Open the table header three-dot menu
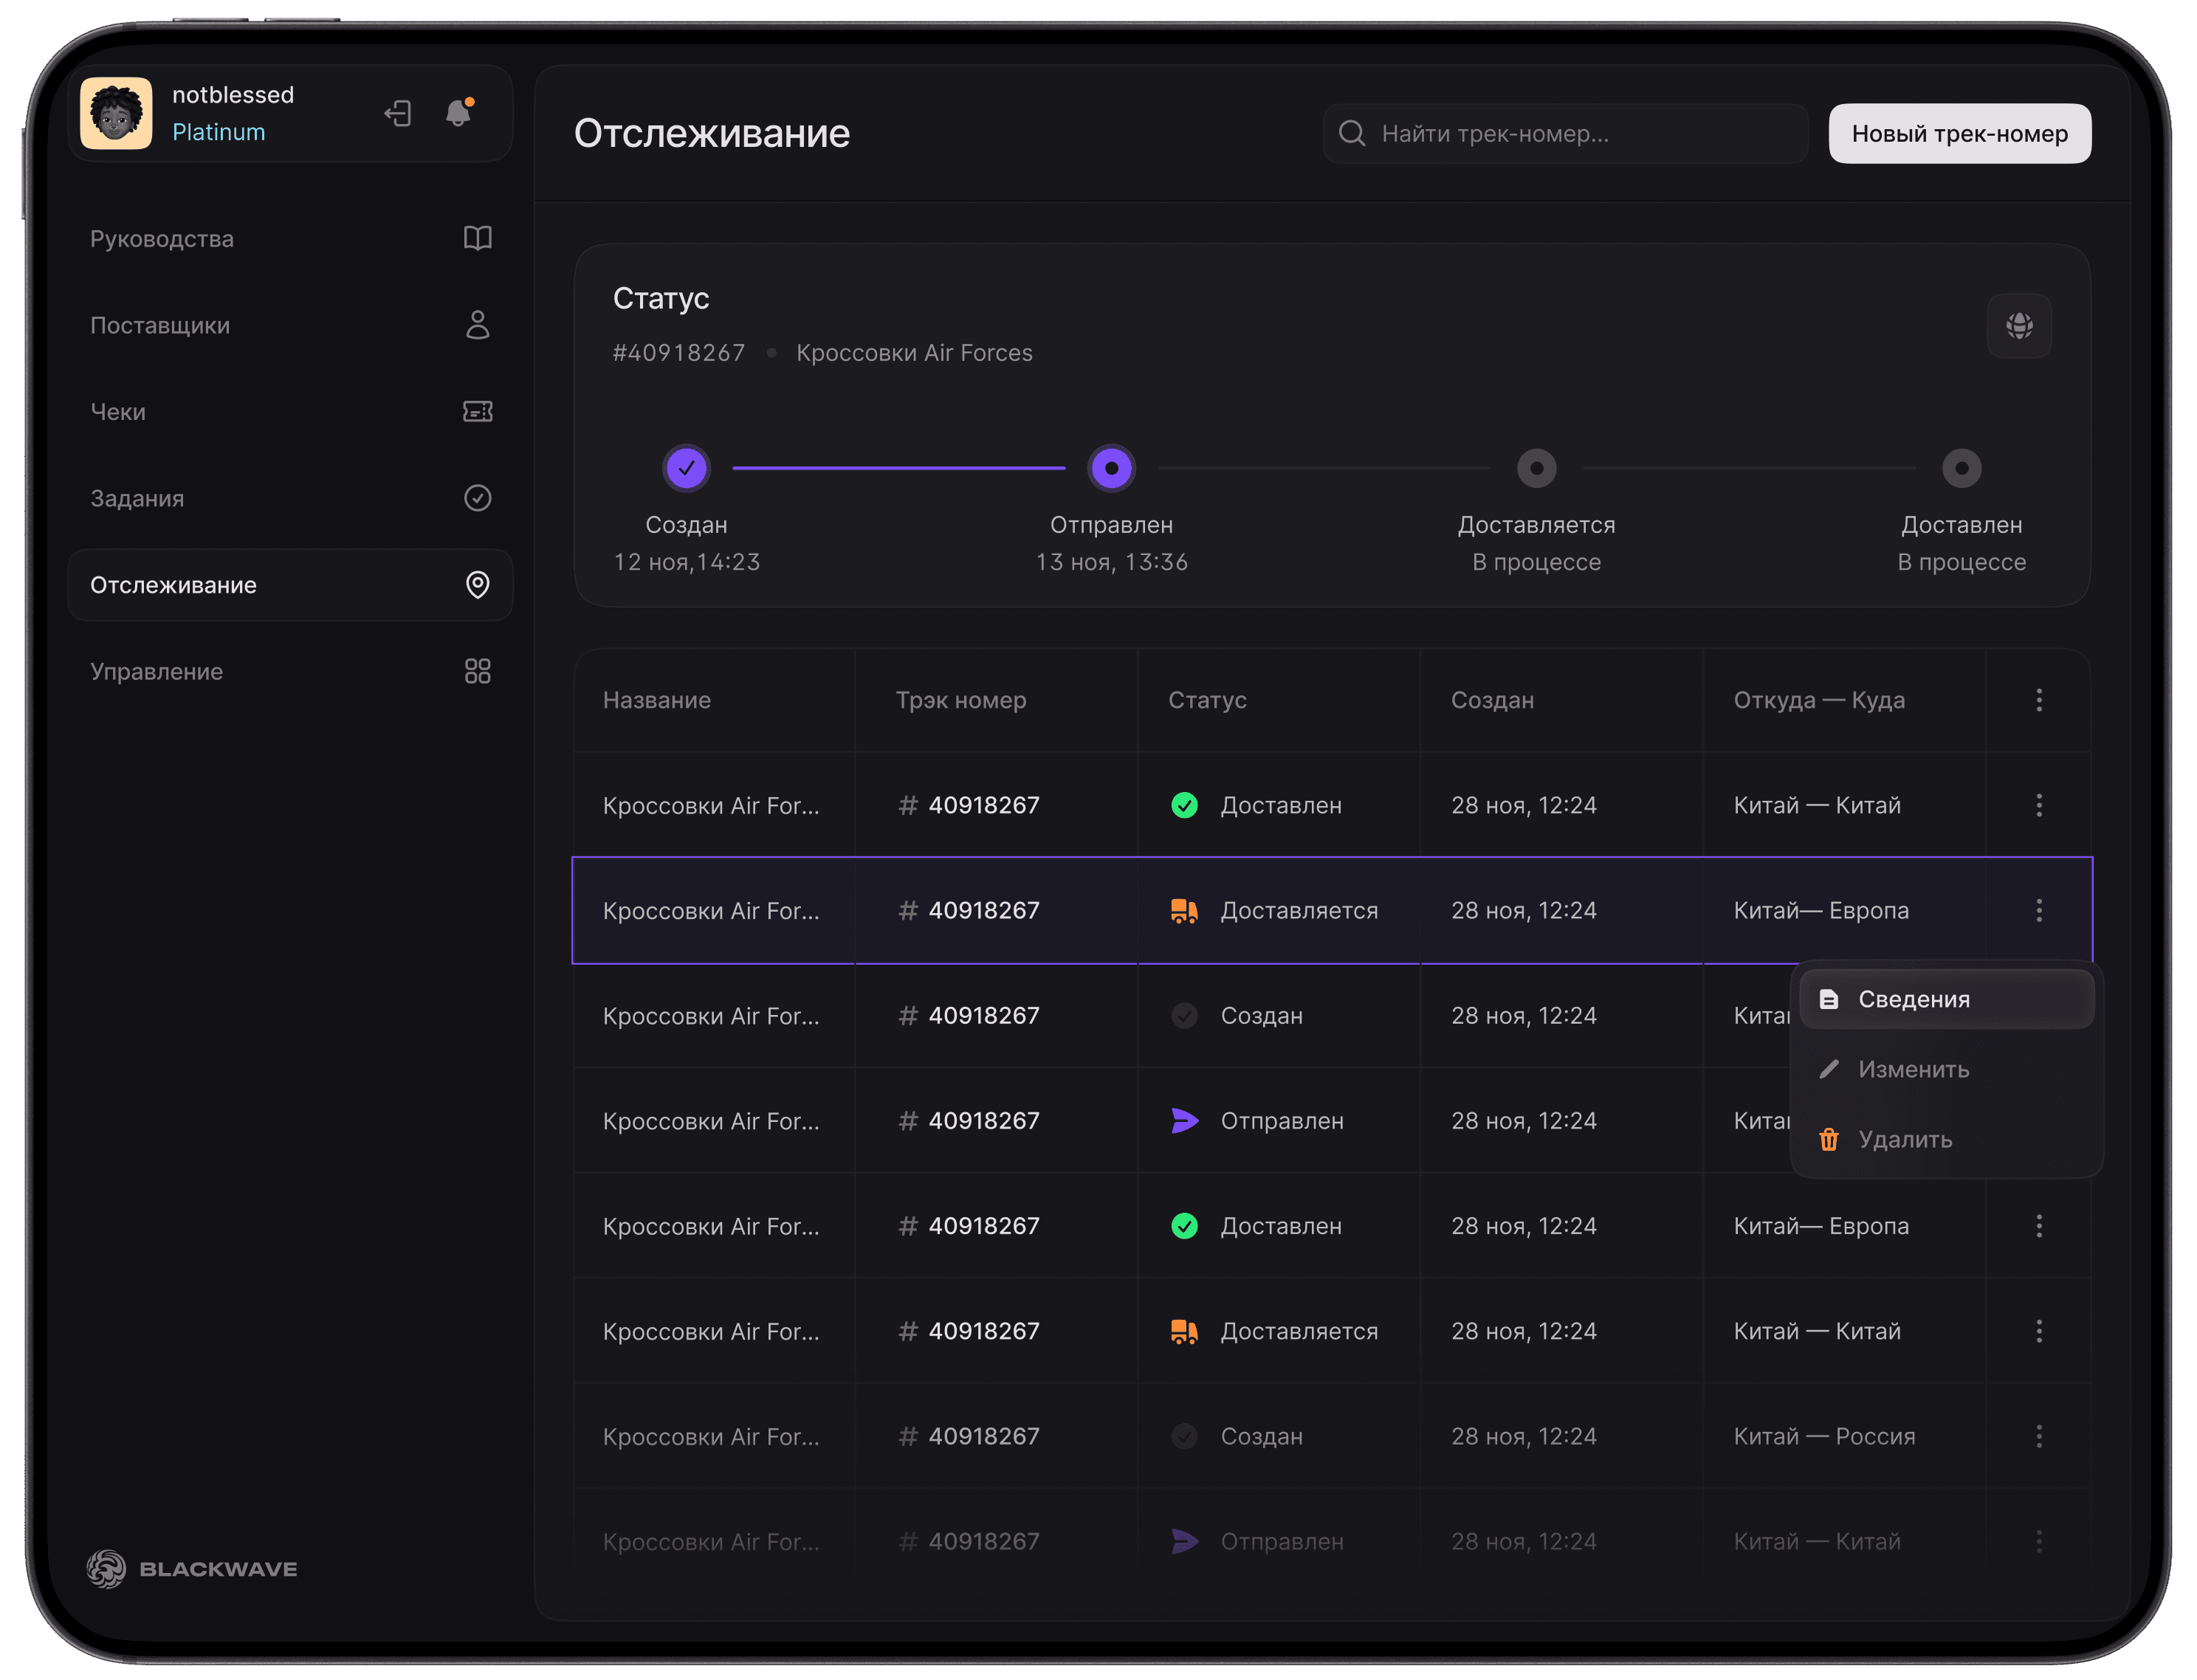 2038,700
